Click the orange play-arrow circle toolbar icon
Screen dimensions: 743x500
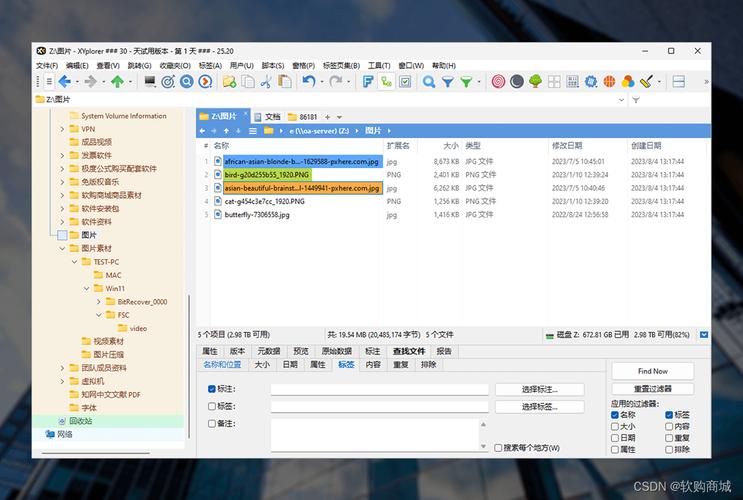click(205, 82)
